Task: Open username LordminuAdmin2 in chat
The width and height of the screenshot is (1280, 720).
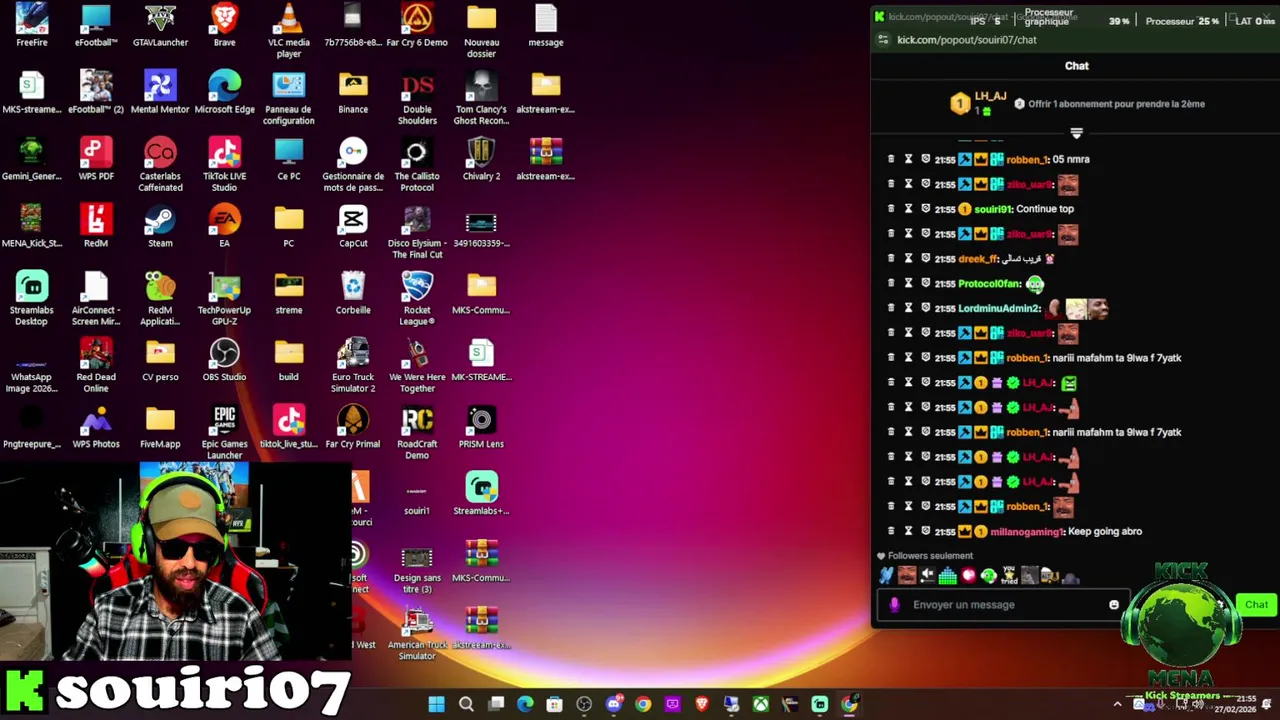Action: coord(999,308)
